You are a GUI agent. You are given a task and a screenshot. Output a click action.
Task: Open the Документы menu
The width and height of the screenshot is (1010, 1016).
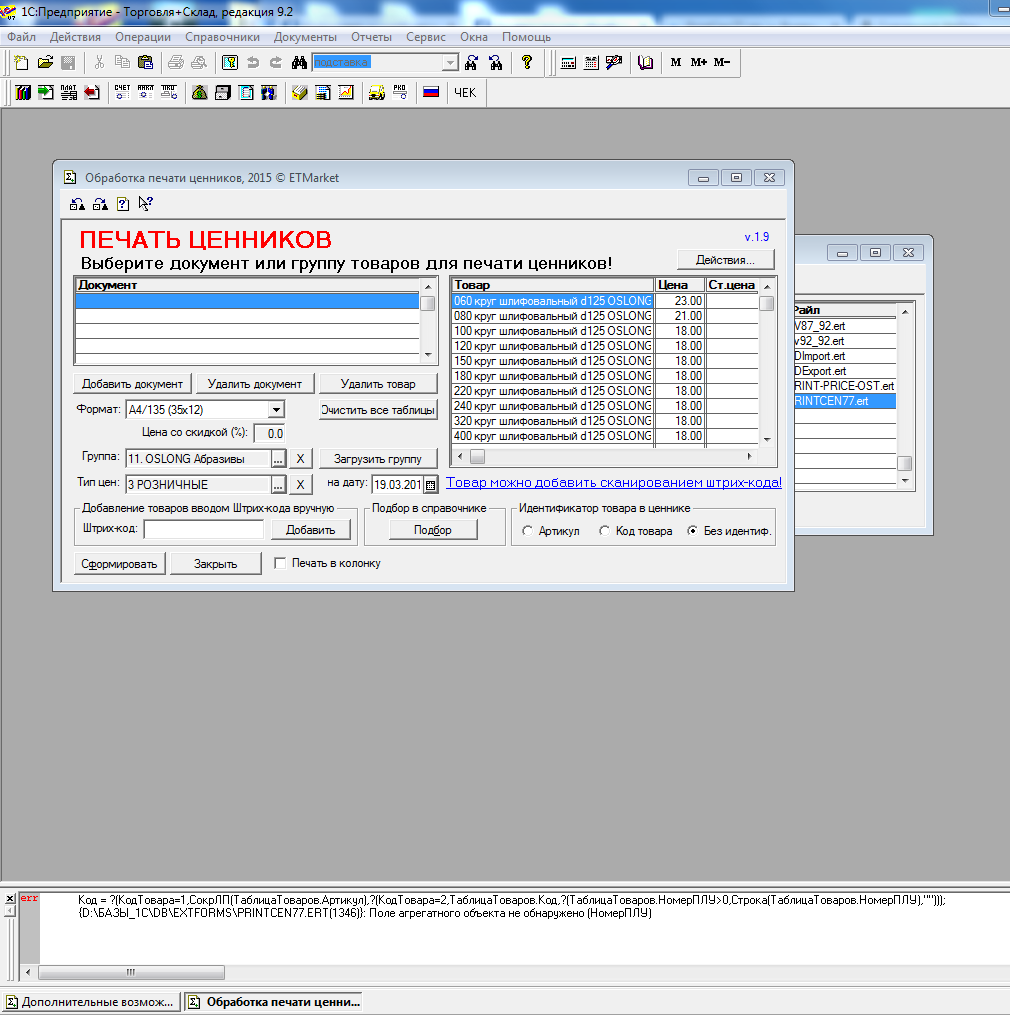point(305,37)
